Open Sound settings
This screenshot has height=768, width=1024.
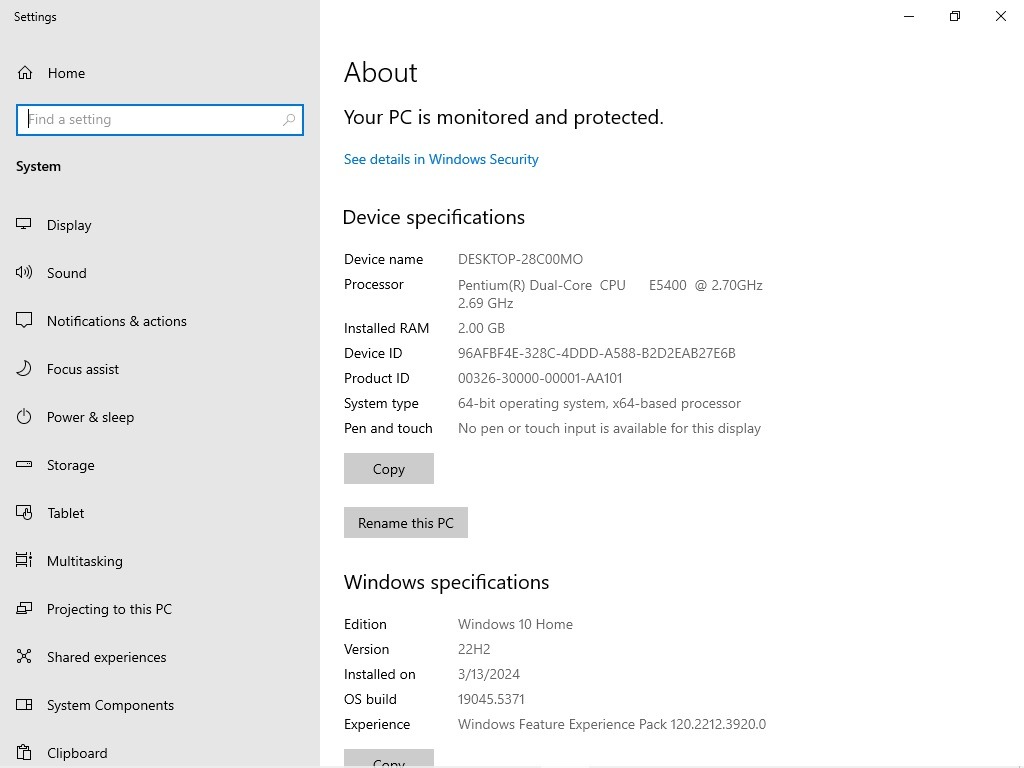pos(160,273)
